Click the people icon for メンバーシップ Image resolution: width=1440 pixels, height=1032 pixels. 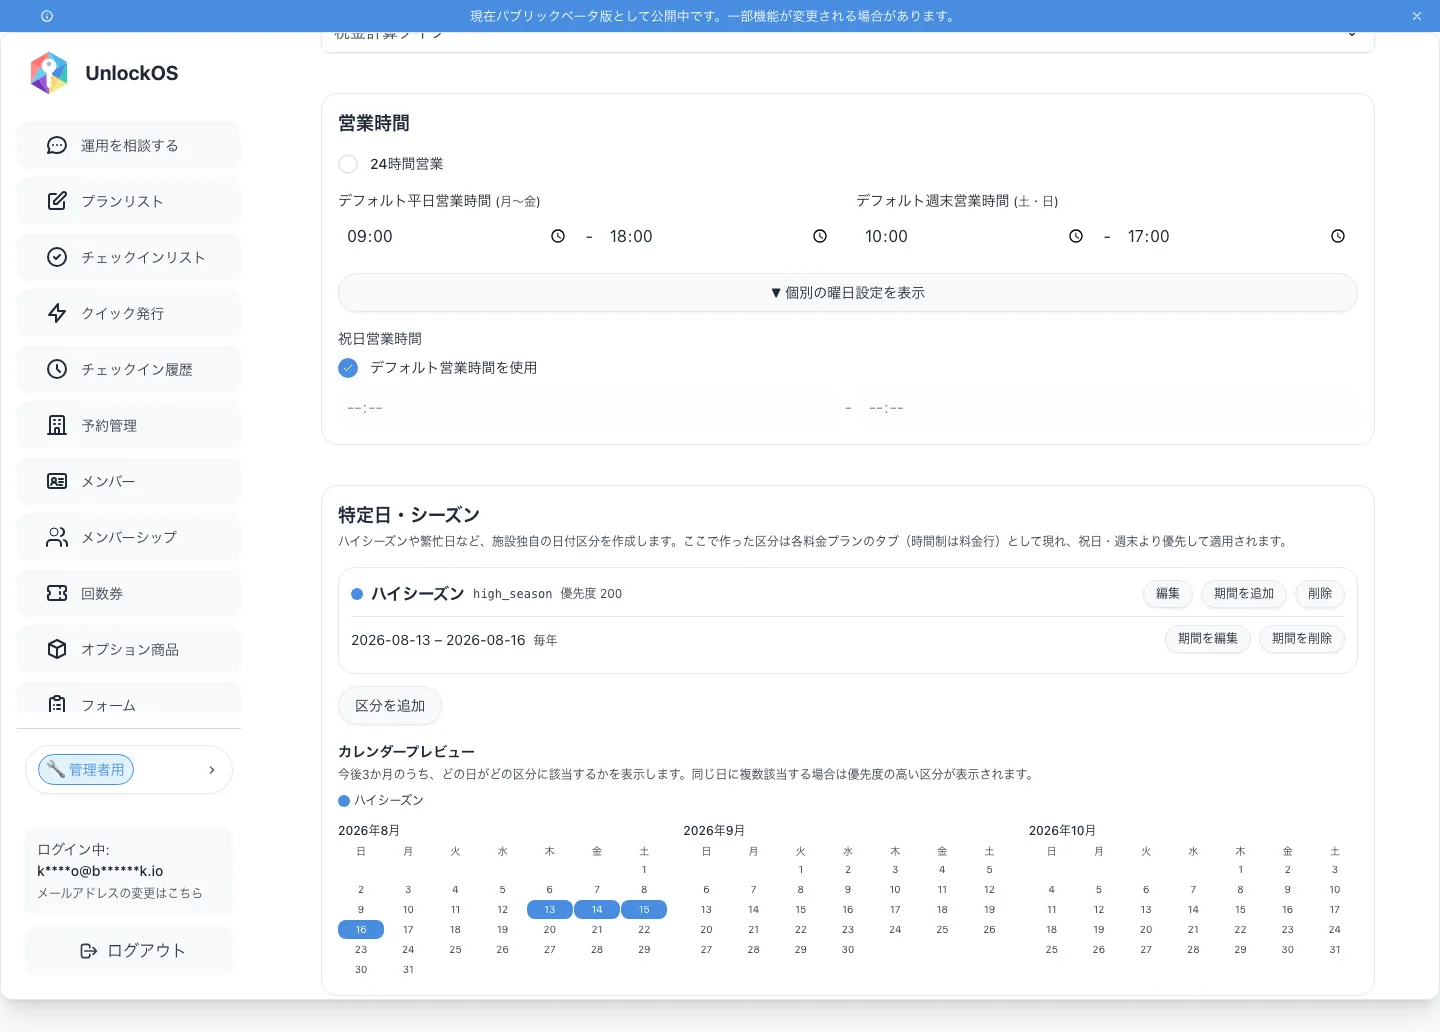57,537
